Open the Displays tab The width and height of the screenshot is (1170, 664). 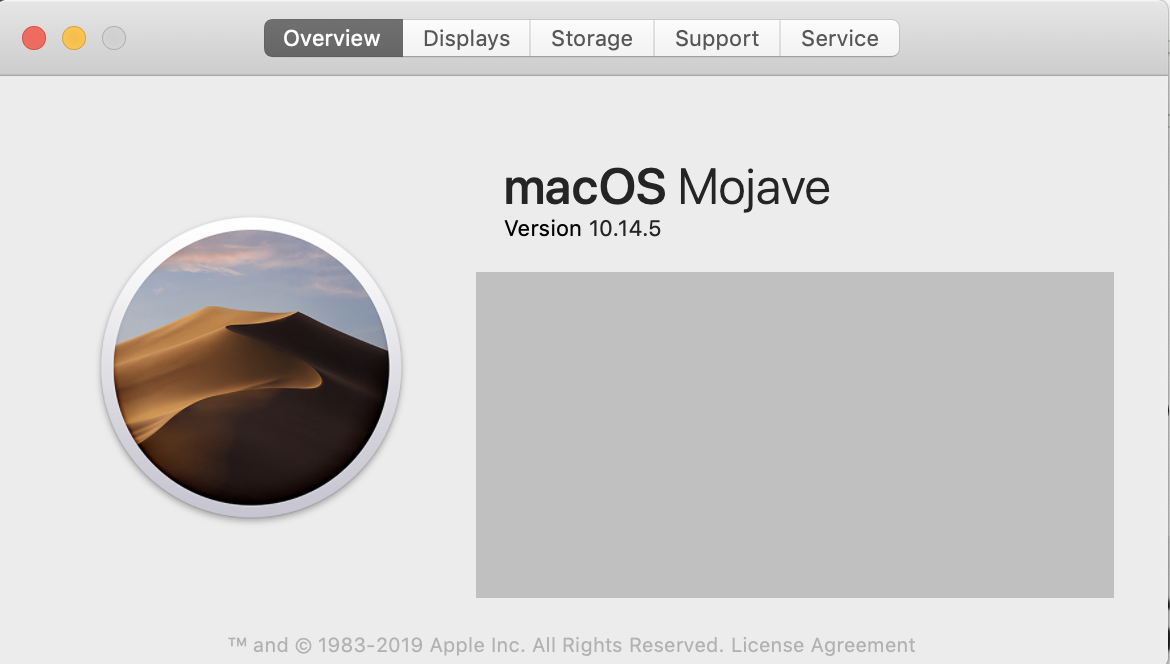[466, 38]
